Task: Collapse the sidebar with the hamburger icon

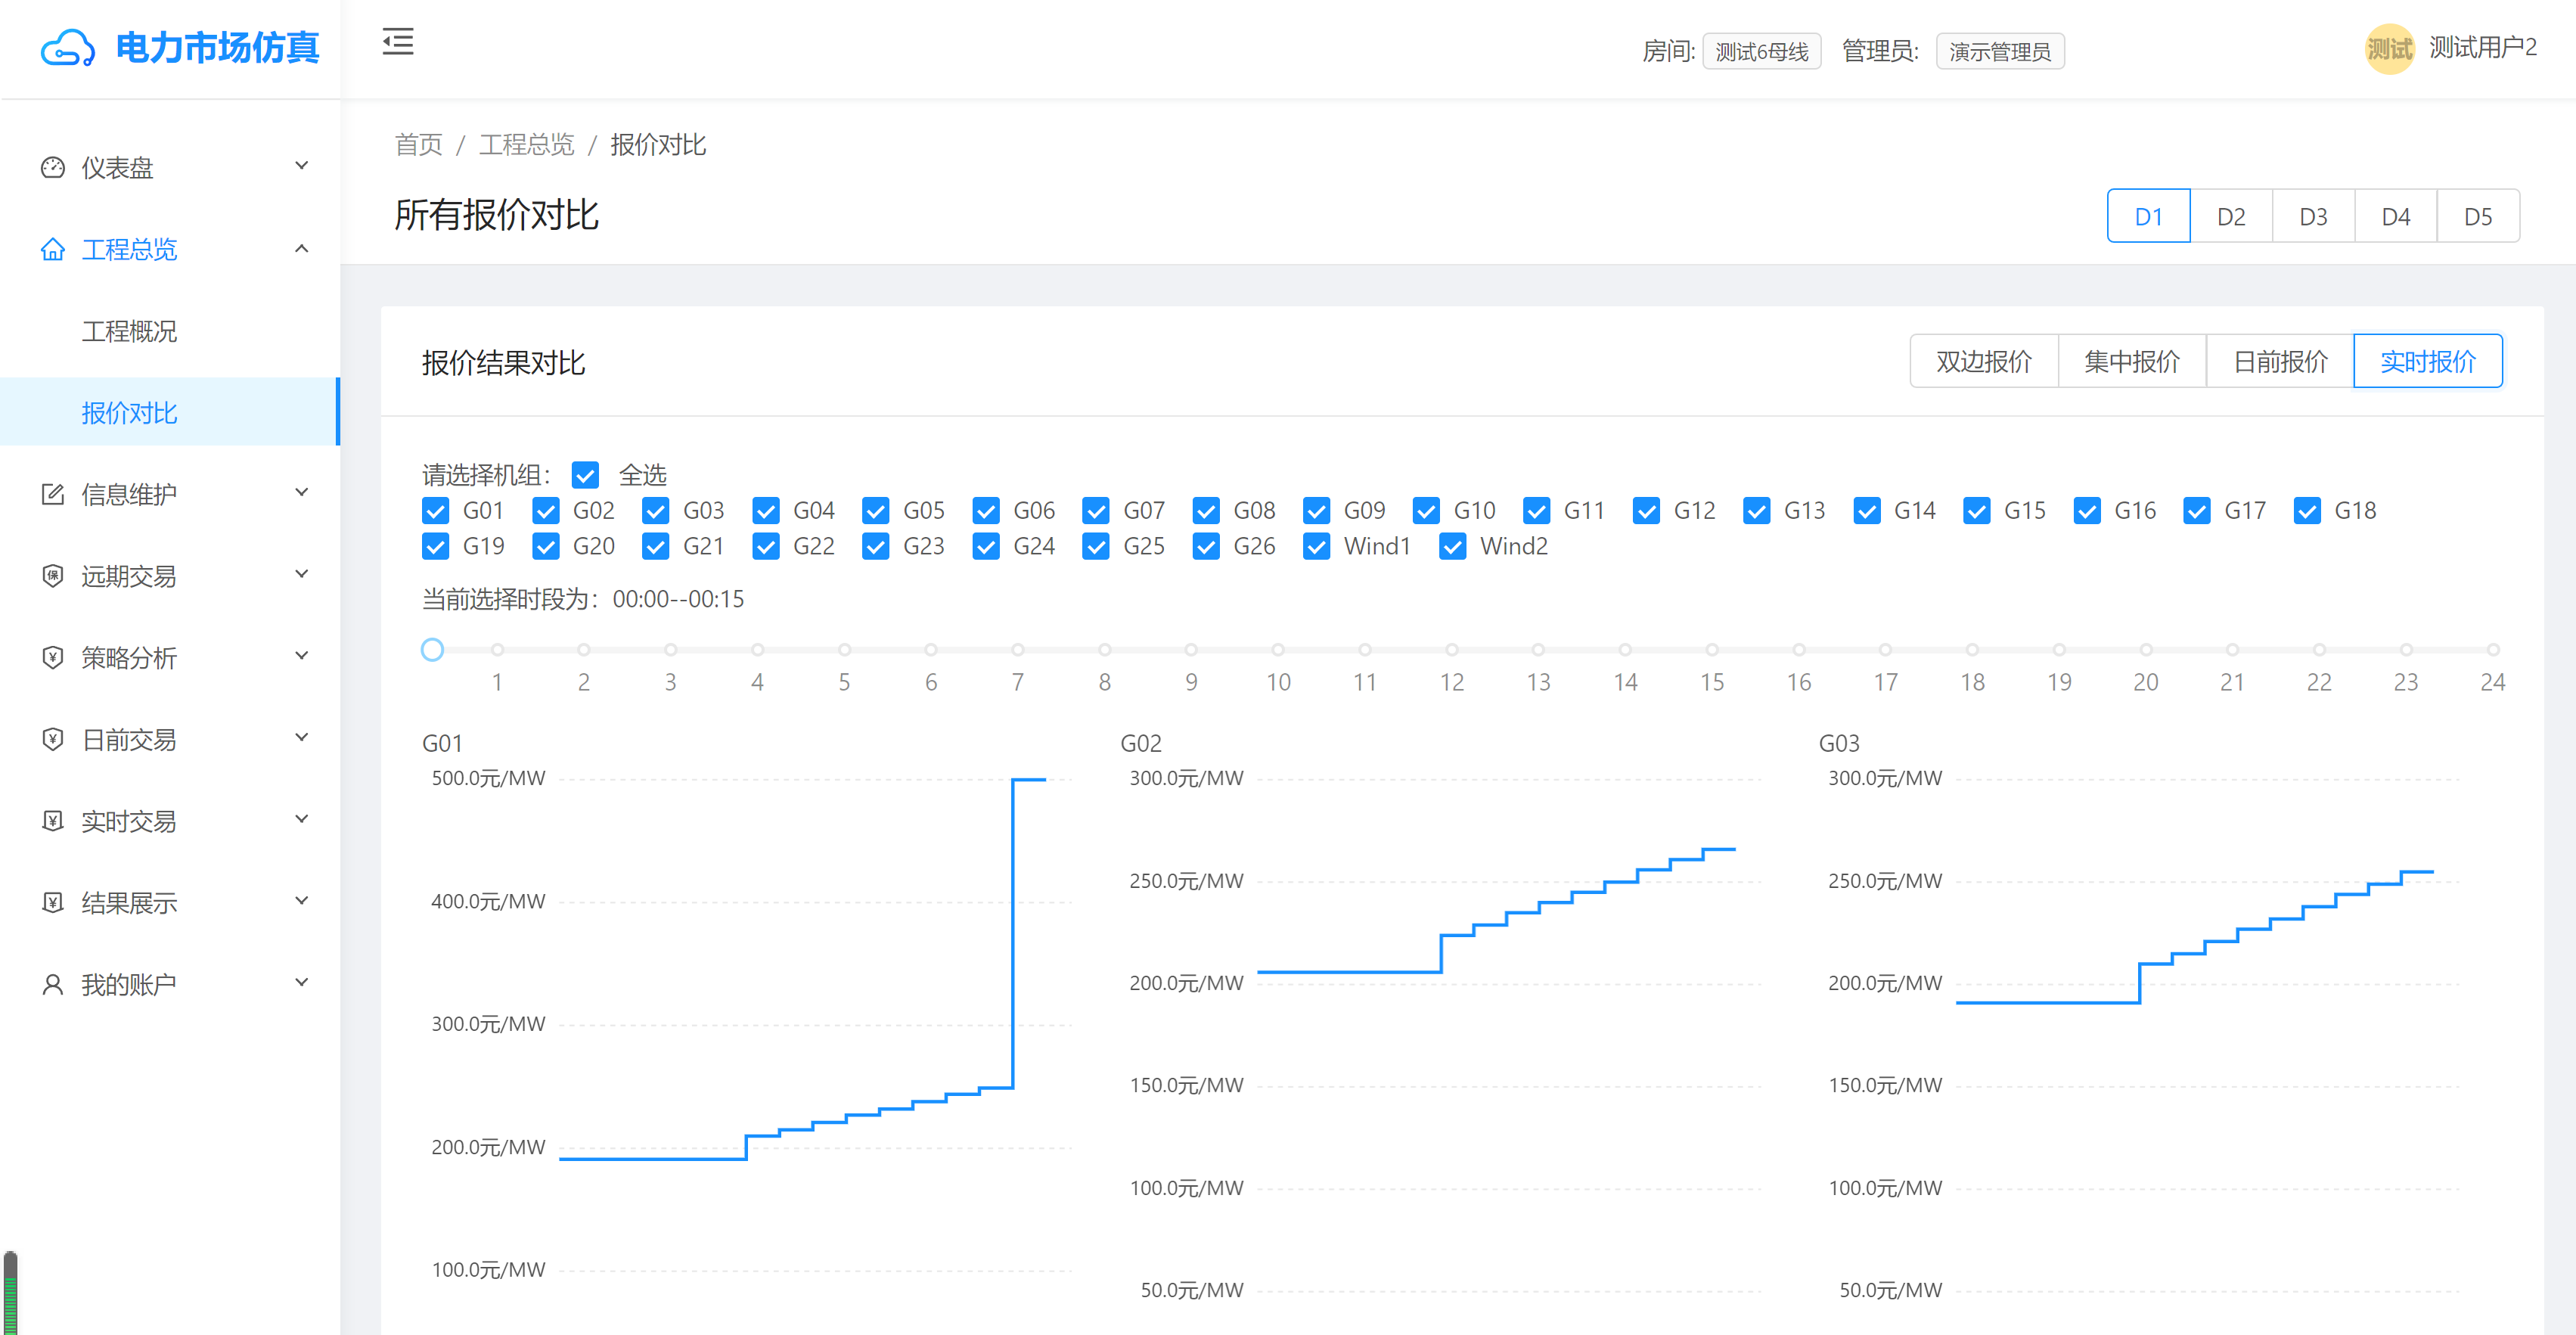Action: tap(398, 42)
